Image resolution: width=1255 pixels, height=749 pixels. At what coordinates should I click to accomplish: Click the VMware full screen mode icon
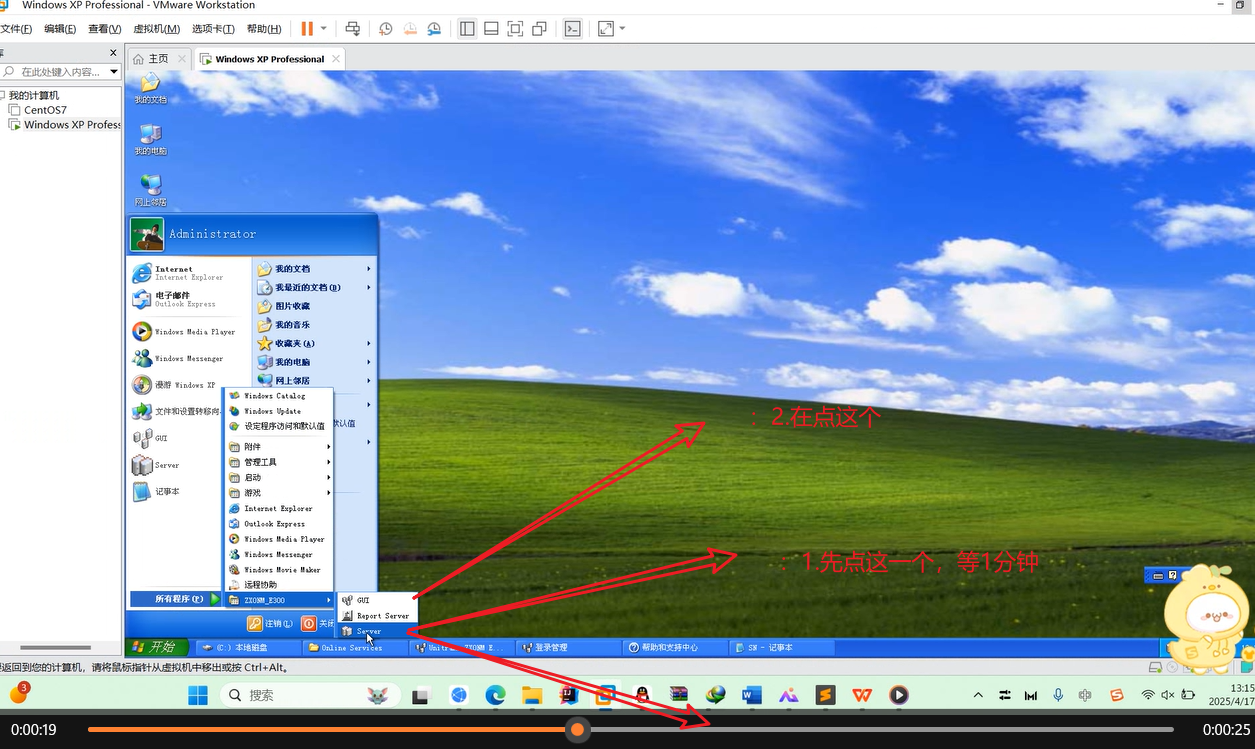pos(515,29)
